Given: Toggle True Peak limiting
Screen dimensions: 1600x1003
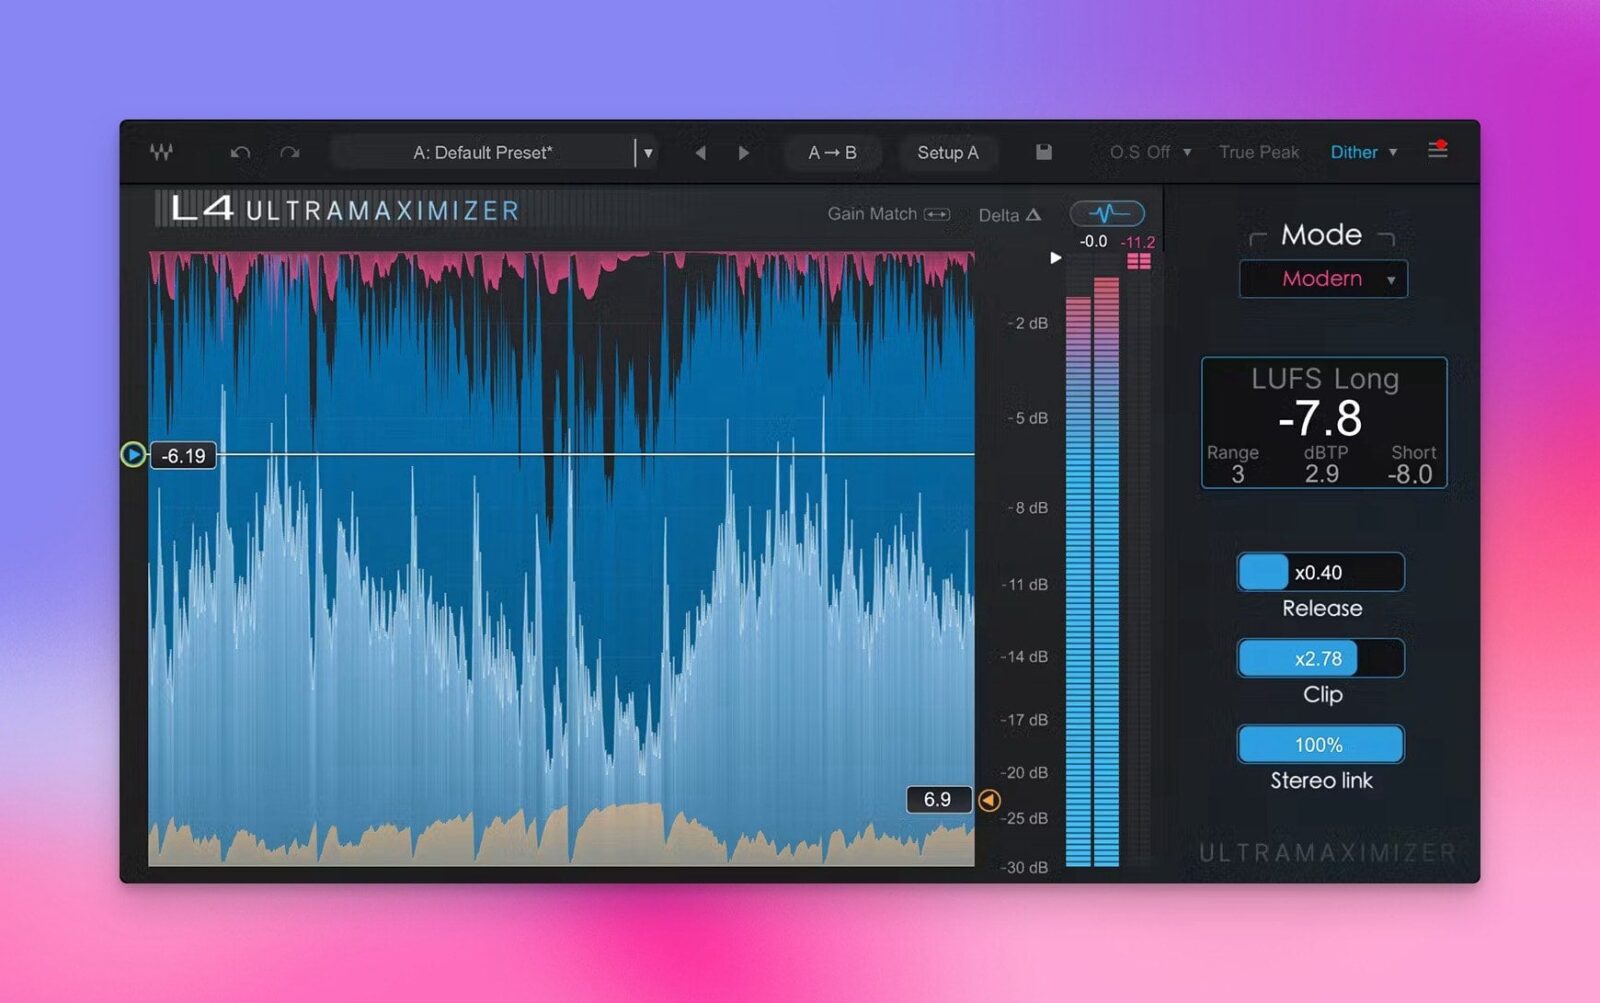Looking at the screenshot, I should click(1258, 152).
